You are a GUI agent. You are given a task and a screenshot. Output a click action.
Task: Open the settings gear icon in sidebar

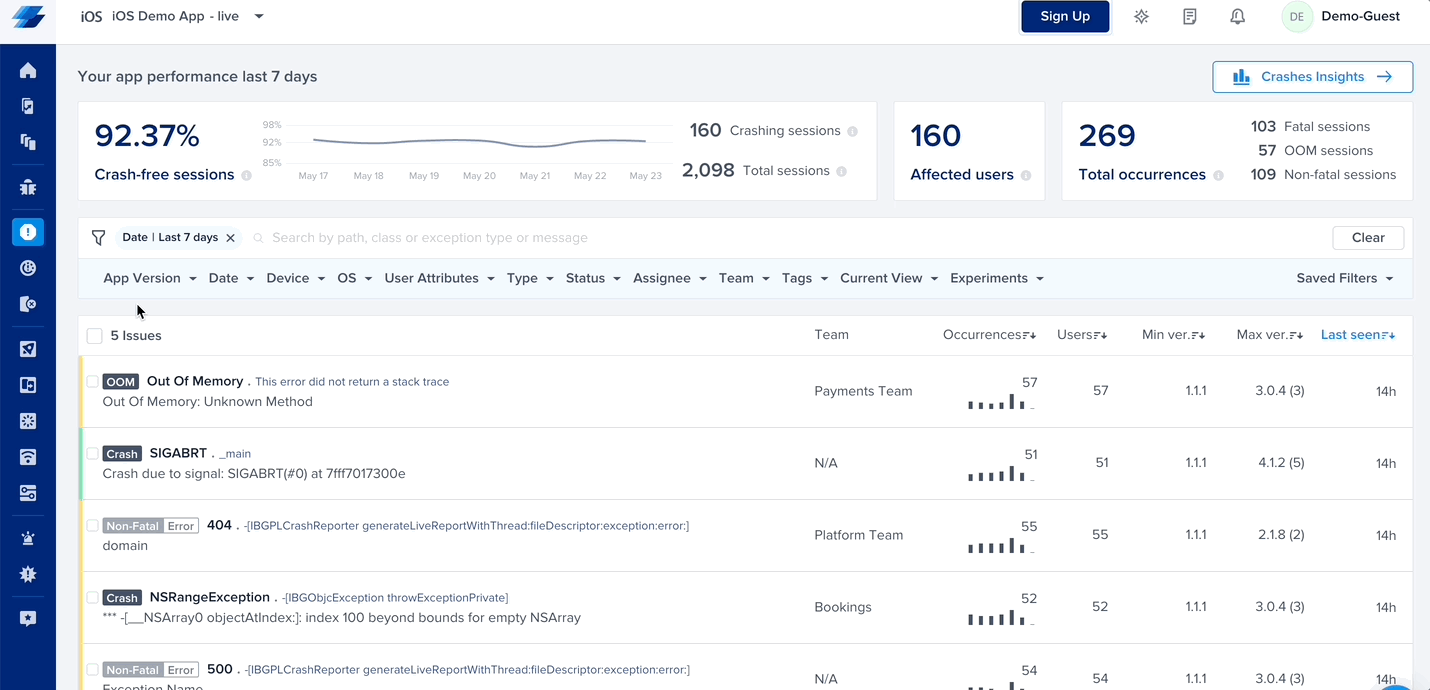(x=28, y=574)
